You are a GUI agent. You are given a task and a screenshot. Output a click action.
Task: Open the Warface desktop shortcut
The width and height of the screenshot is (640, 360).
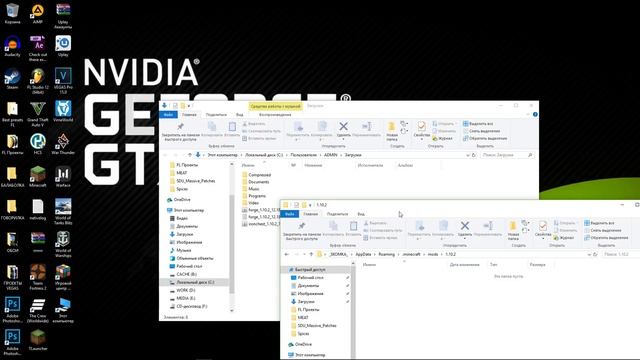(63, 176)
